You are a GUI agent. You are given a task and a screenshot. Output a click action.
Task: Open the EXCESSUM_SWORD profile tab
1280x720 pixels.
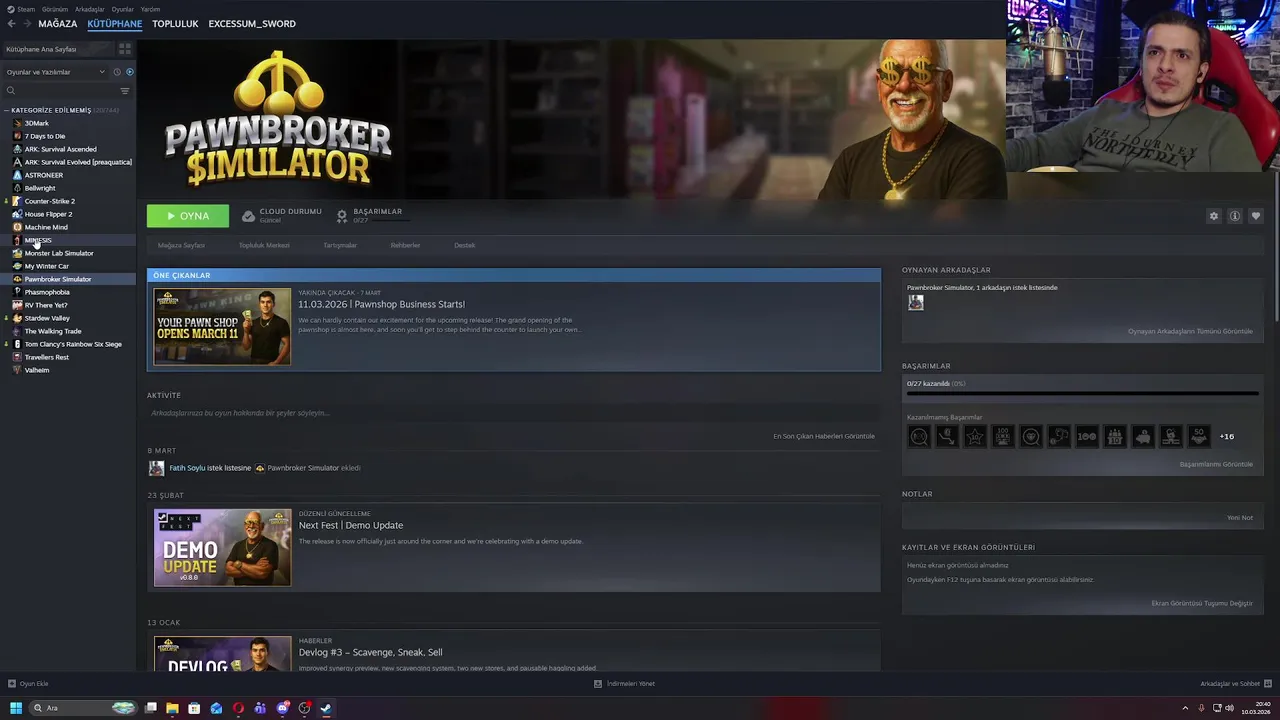click(x=252, y=24)
